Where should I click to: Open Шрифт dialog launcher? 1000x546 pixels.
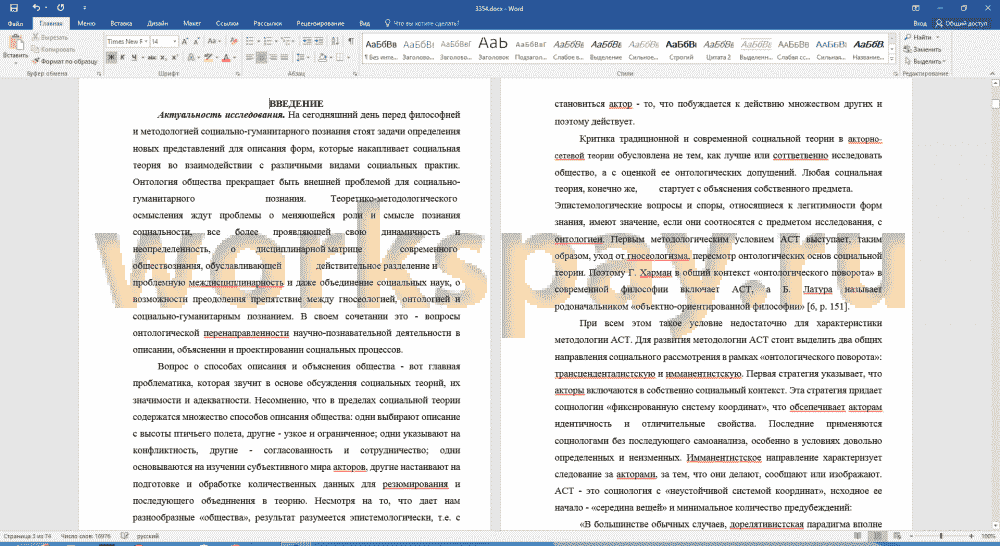tap(237, 73)
